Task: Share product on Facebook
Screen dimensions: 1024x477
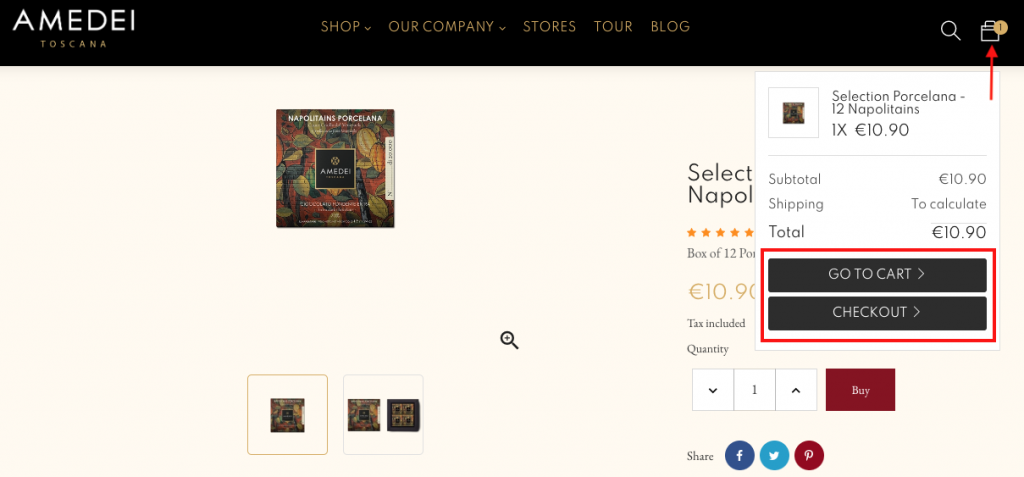Action: tap(740, 455)
